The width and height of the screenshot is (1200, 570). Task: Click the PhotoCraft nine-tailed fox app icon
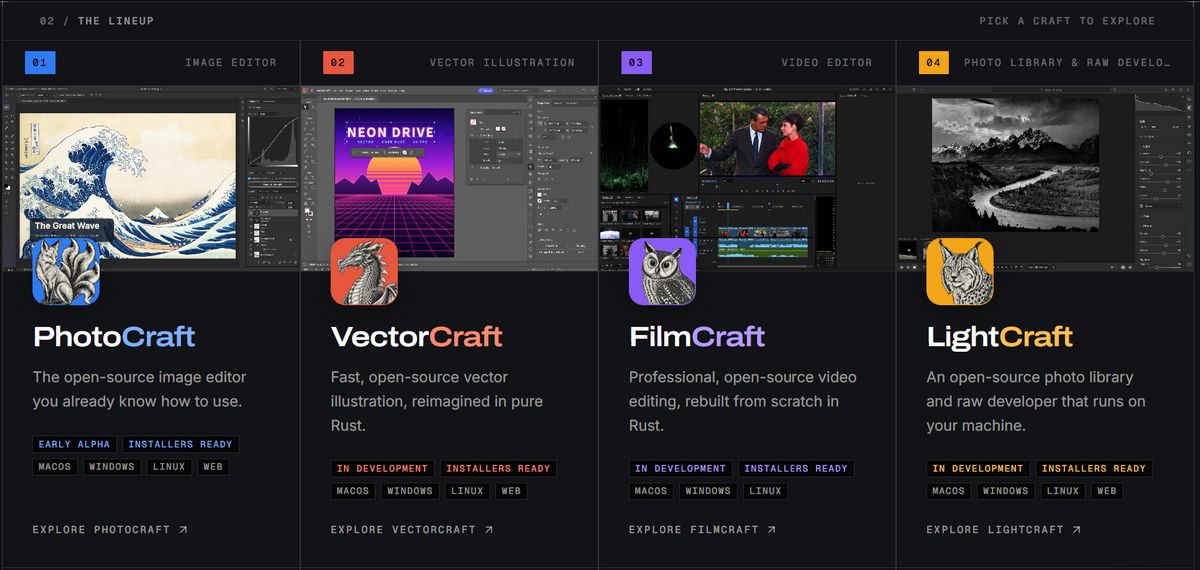point(66,271)
